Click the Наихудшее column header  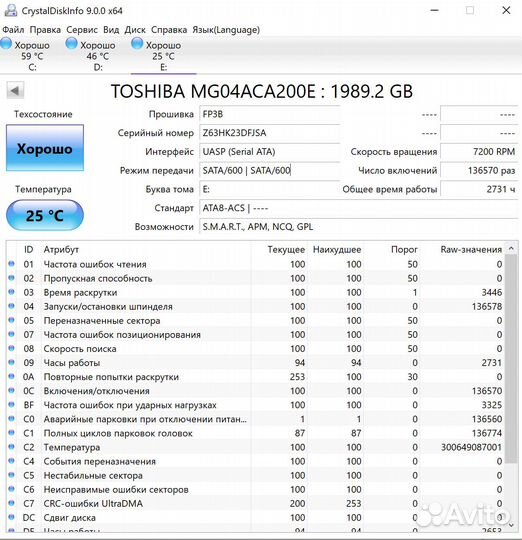tap(337, 249)
